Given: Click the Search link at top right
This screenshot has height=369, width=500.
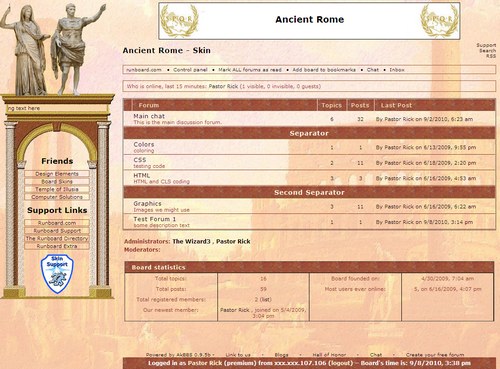Looking at the screenshot, I should click(x=487, y=51).
